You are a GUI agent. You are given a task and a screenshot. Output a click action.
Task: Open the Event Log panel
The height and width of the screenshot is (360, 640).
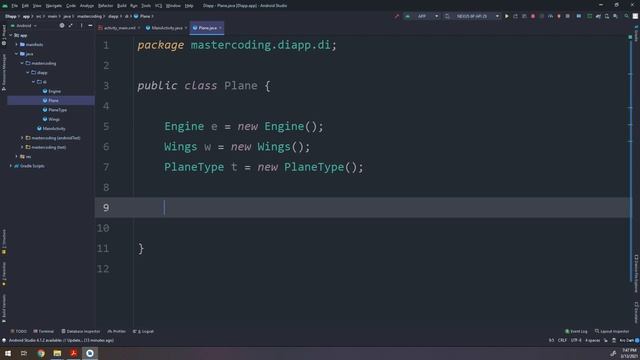coord(576,331)
